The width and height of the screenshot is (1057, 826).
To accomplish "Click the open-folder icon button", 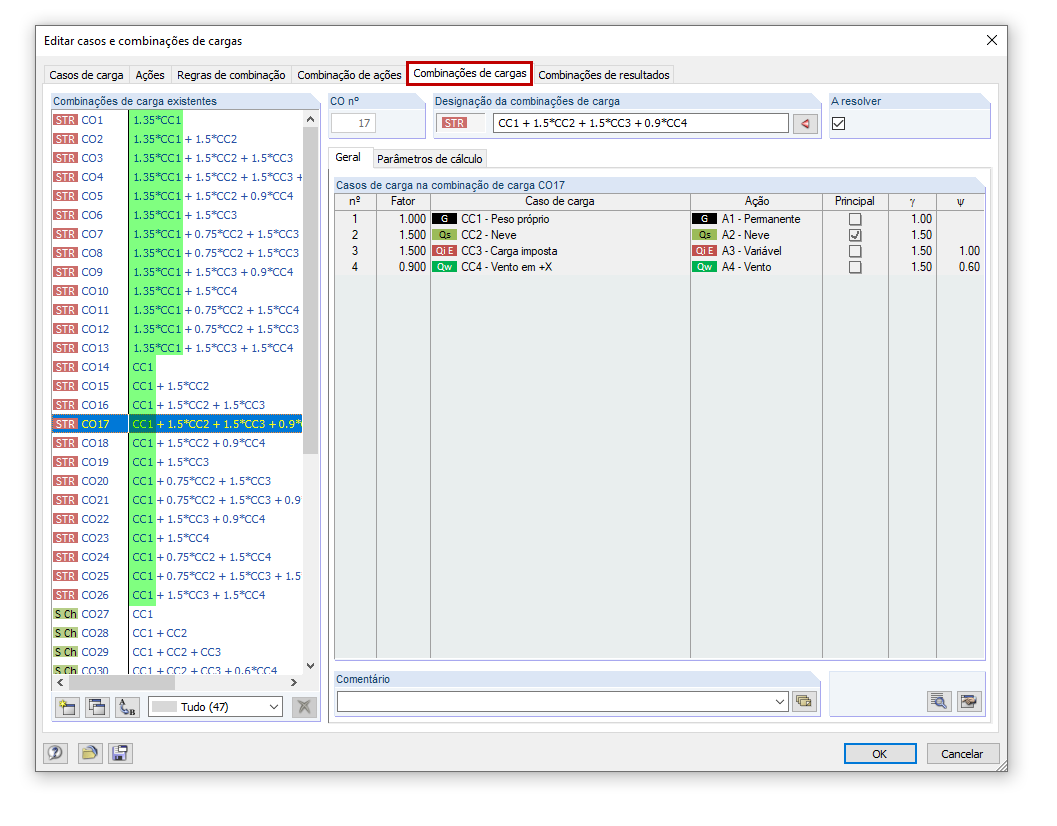I will pos(90,753).
